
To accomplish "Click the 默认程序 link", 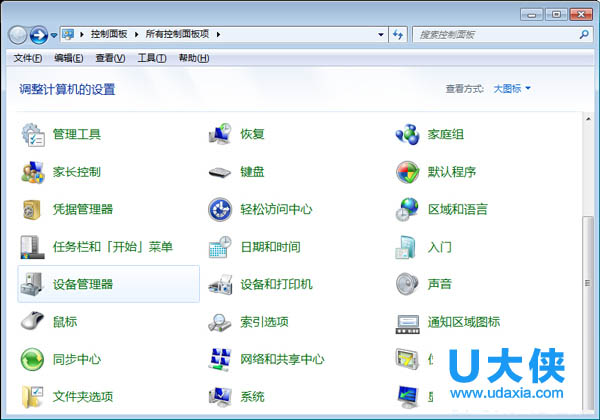I will click(x=451, y=172).
